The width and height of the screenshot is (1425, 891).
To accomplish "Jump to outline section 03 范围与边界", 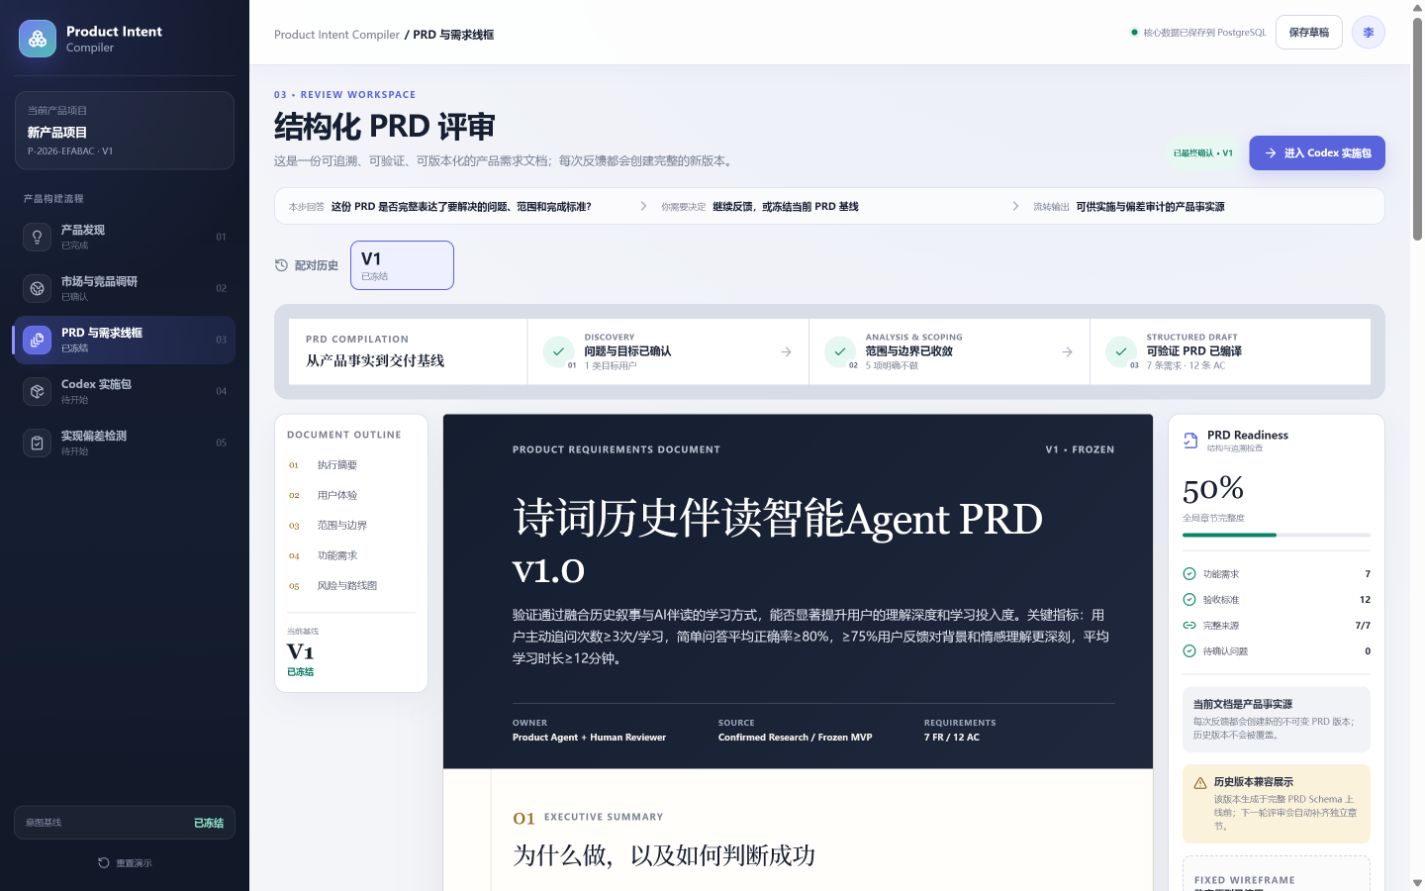I will (x=351, y=525).
